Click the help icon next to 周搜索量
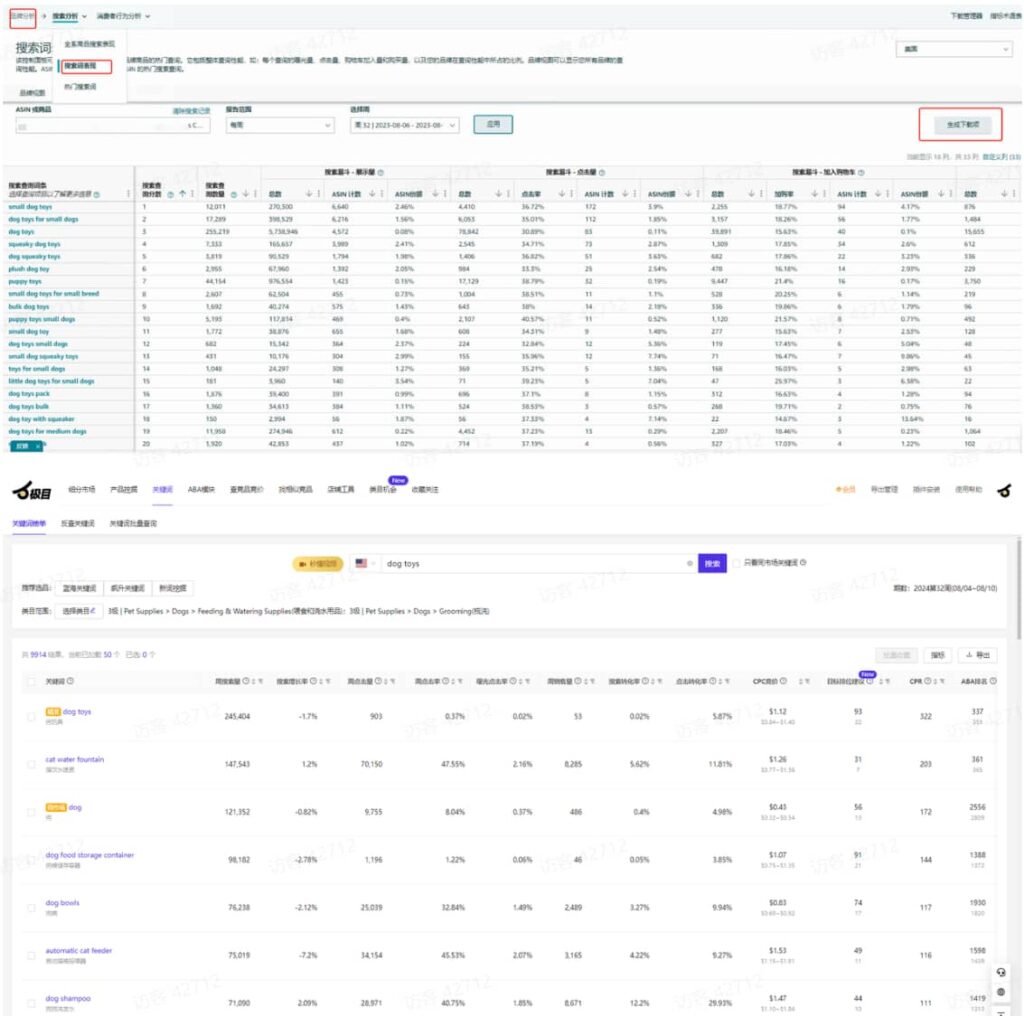The width and height of the screenshot is (1024, 1016). point(244,682)
